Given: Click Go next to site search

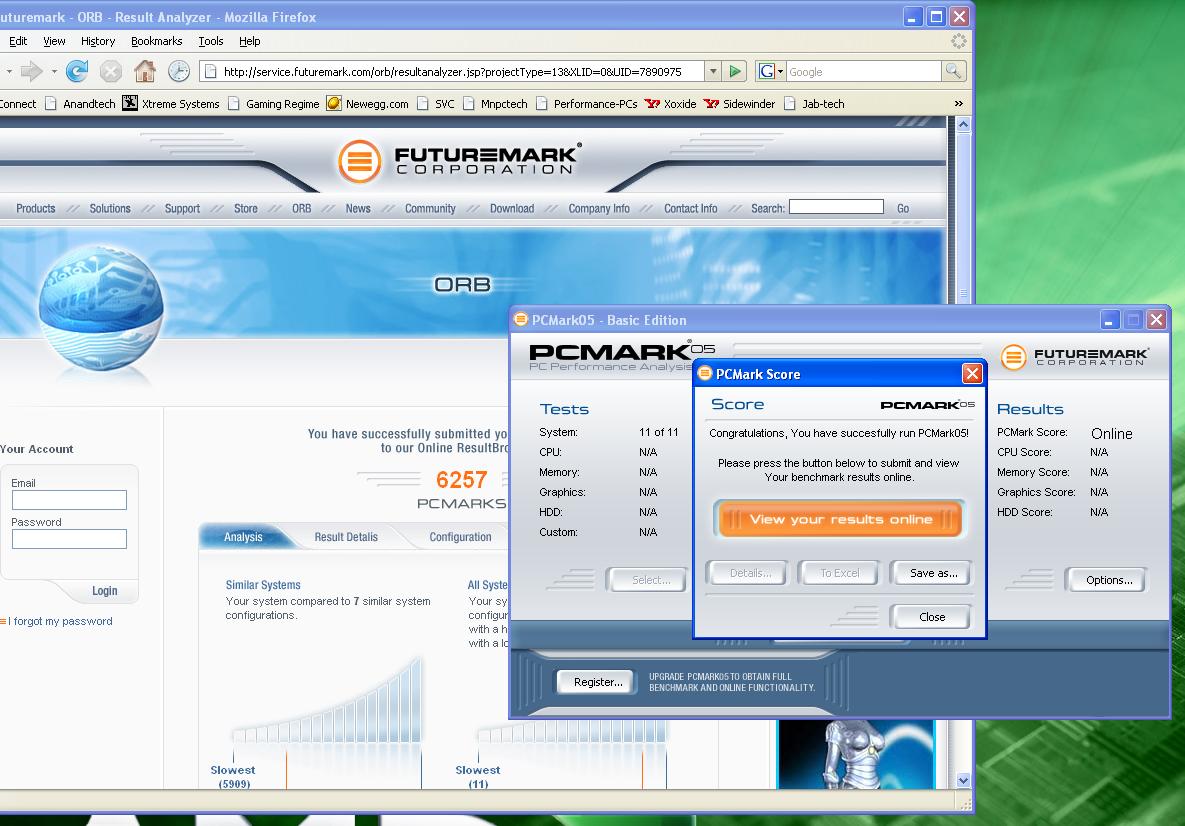Looking at the screenshot, I should 903,209.
